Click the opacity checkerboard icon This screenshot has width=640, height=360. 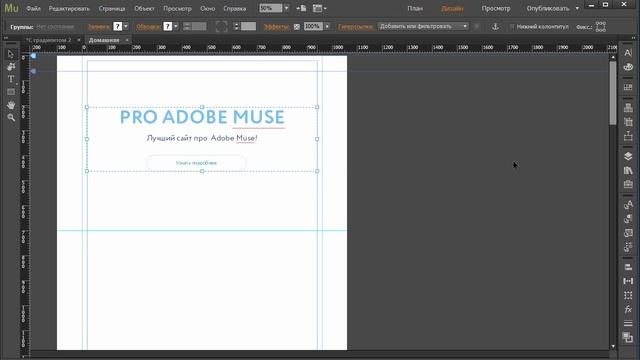(297, 27)
